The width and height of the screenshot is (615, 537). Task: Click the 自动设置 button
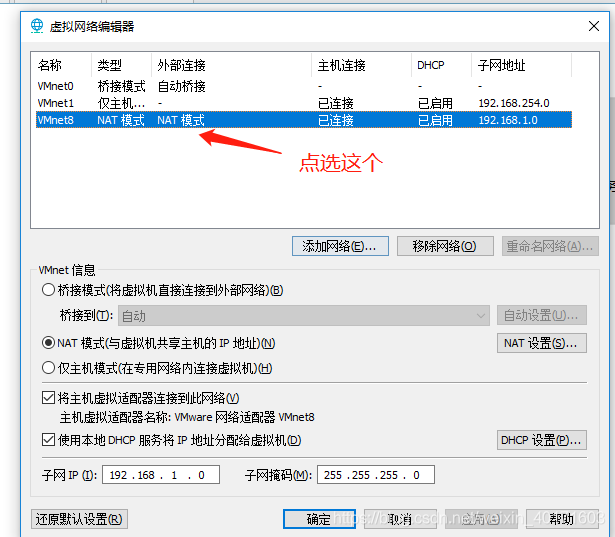click(542, 315)
